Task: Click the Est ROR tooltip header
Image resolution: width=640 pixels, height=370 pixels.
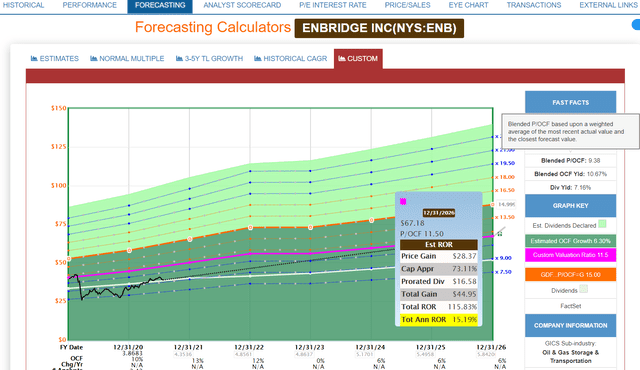Action: click(x=439, y=244)
